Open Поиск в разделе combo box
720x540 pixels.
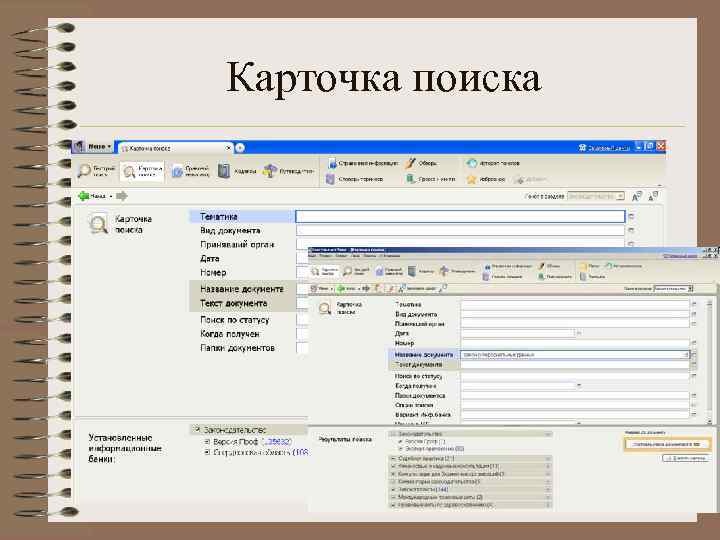(x=596, y=196)
